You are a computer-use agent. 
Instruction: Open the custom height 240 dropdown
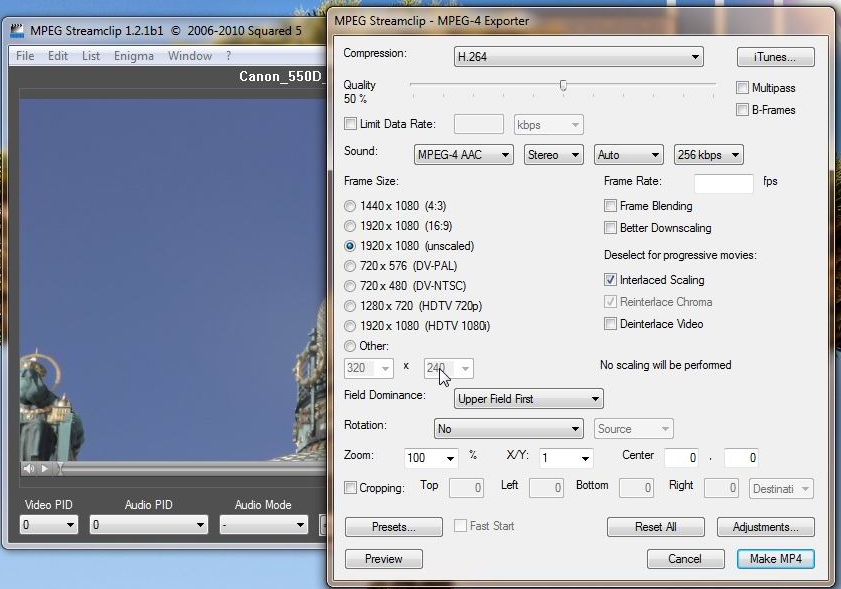click(449, 369)
